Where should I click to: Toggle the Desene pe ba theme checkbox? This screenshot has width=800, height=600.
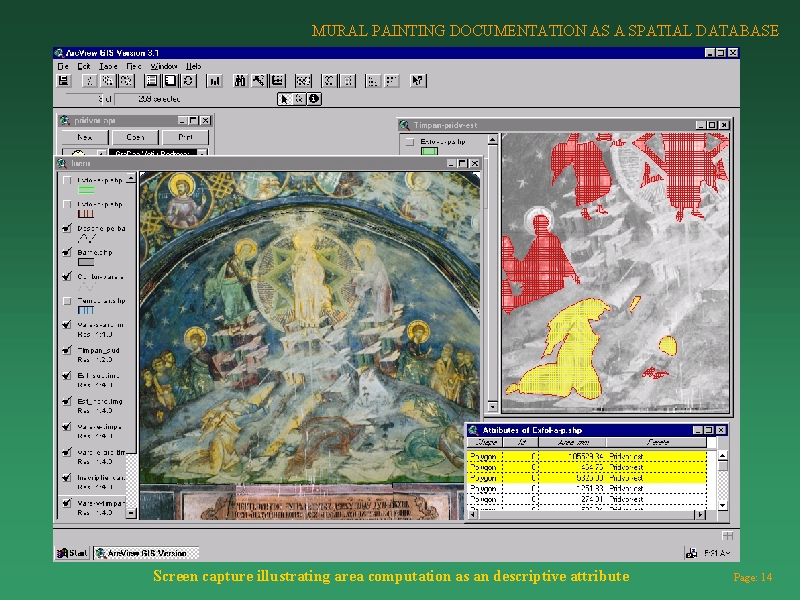tap(67, 228)
